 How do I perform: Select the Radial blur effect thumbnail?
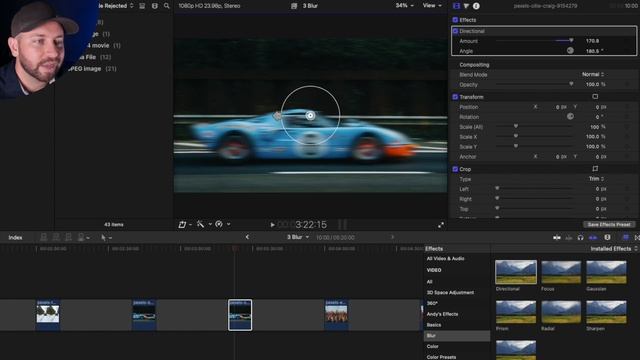click(x=561, y=311)
